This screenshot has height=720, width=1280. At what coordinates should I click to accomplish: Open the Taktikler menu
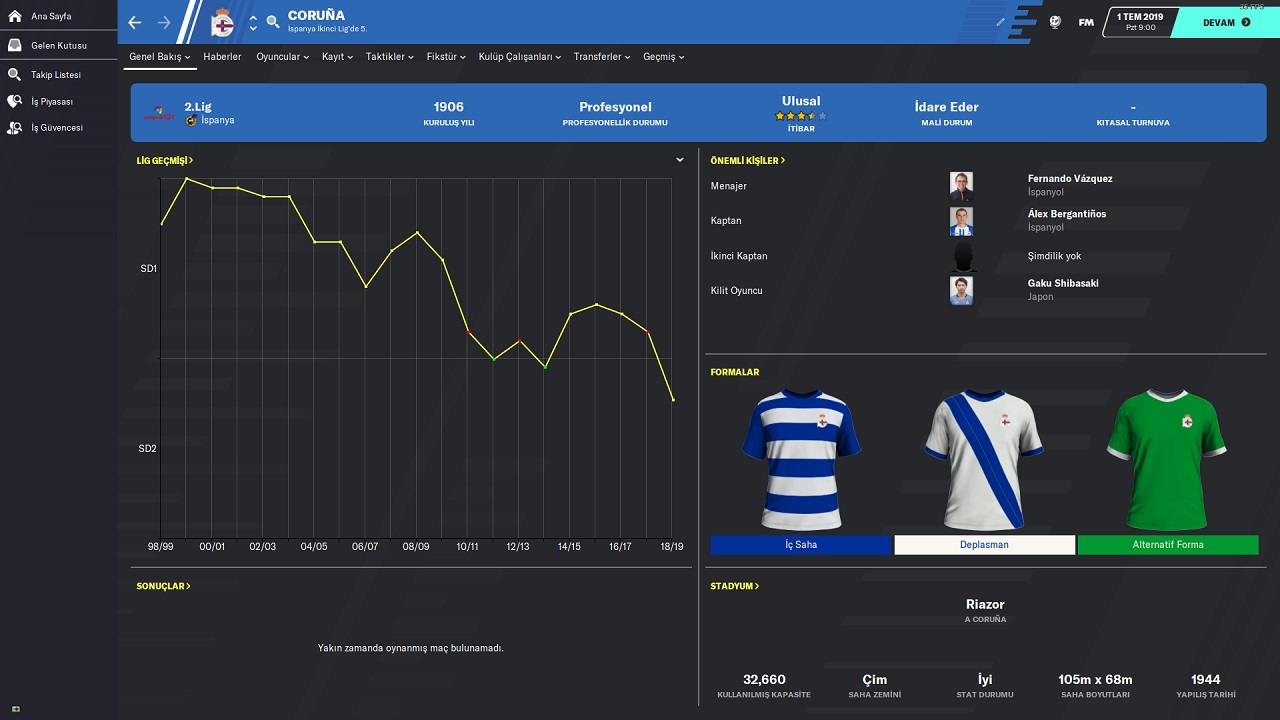[390, 57]
